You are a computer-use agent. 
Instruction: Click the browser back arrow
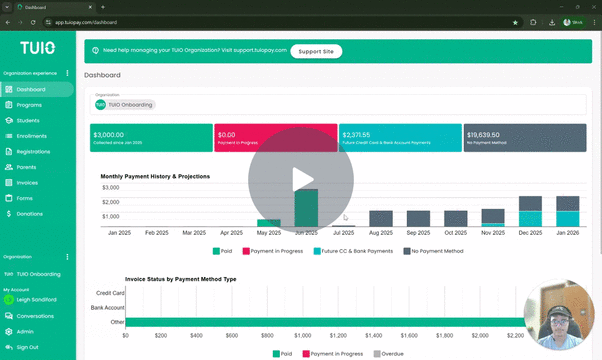8,22
